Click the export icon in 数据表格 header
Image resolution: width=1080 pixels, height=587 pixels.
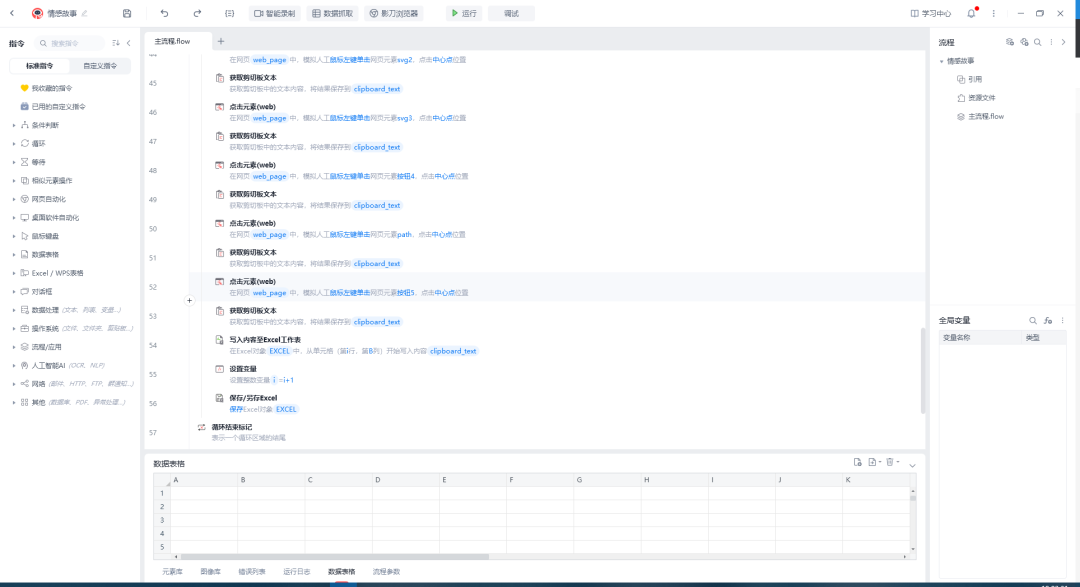pos(874,462)
